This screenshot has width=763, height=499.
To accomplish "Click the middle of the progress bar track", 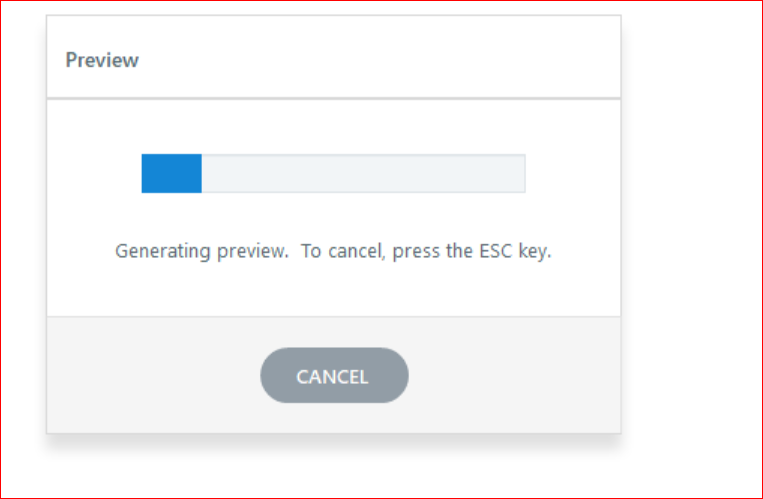I will tap(333, 173).
